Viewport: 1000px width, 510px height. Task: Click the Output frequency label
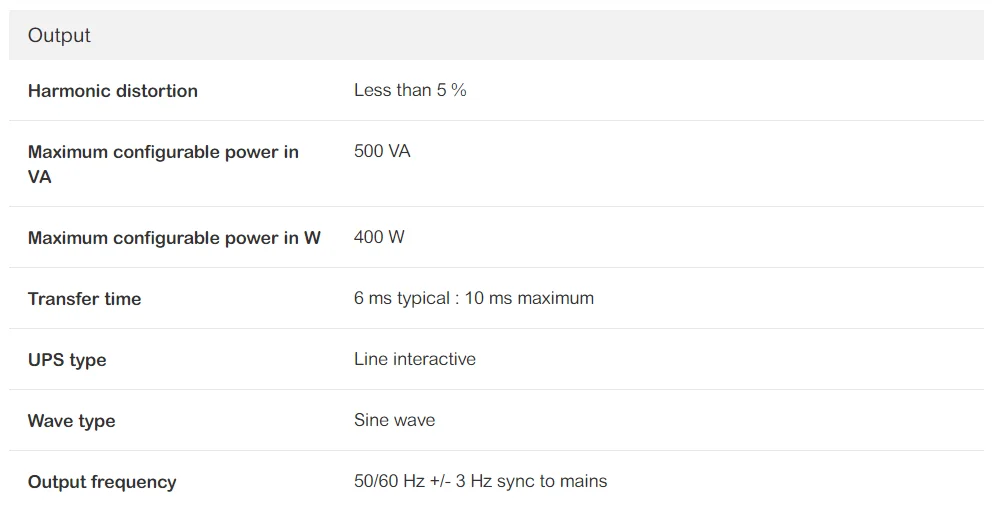(x=102, y=482)
